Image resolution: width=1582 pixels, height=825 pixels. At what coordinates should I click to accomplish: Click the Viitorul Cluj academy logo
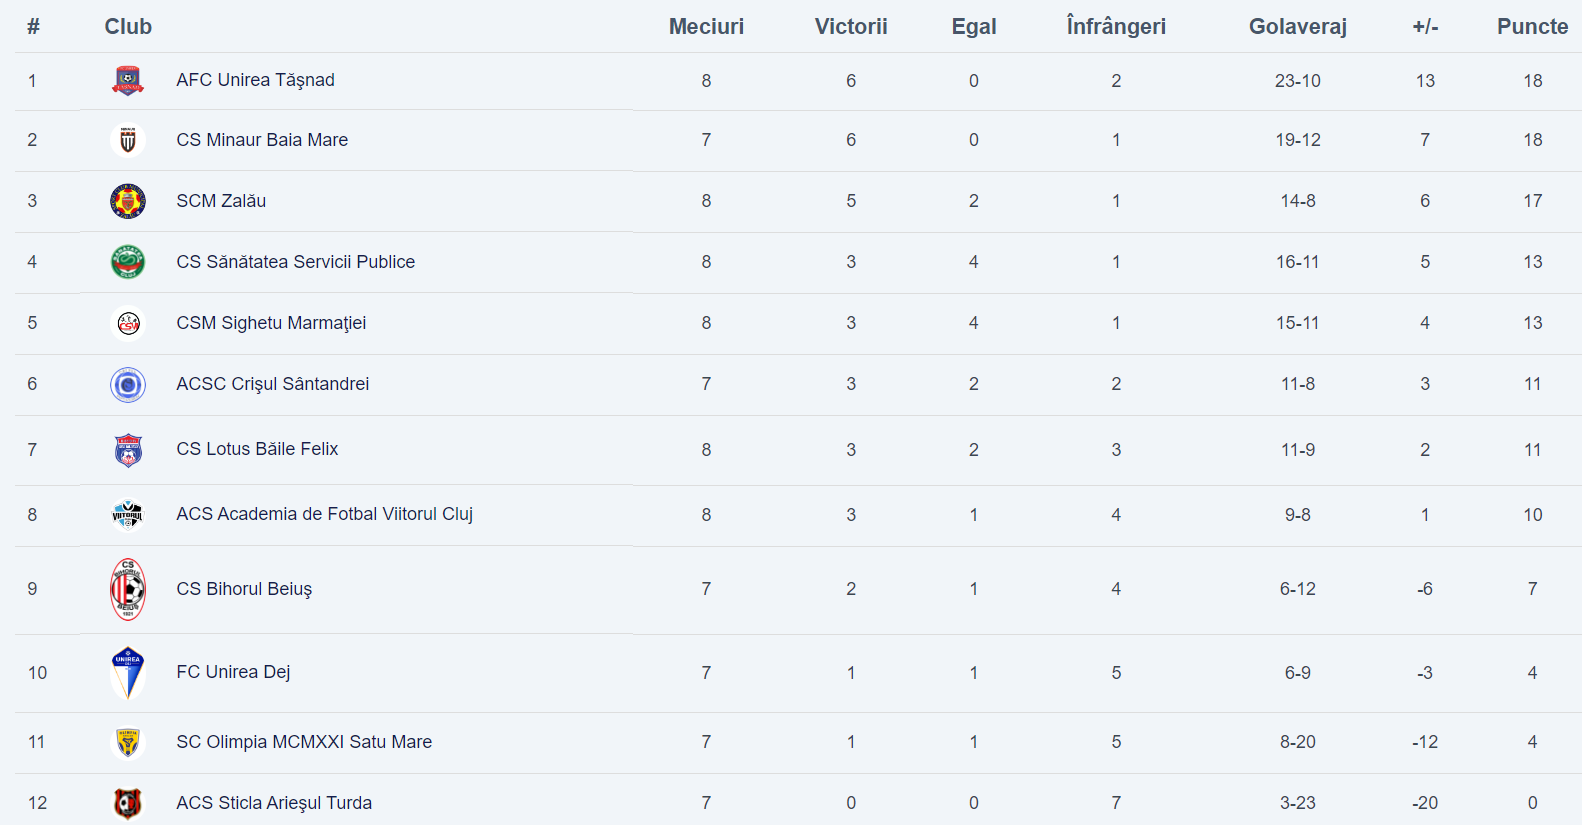click(128, 515)
